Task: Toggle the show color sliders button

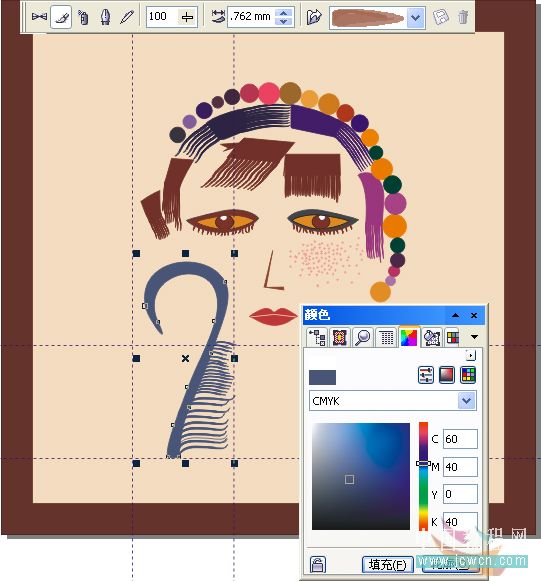Action: [x=425, y=375]
